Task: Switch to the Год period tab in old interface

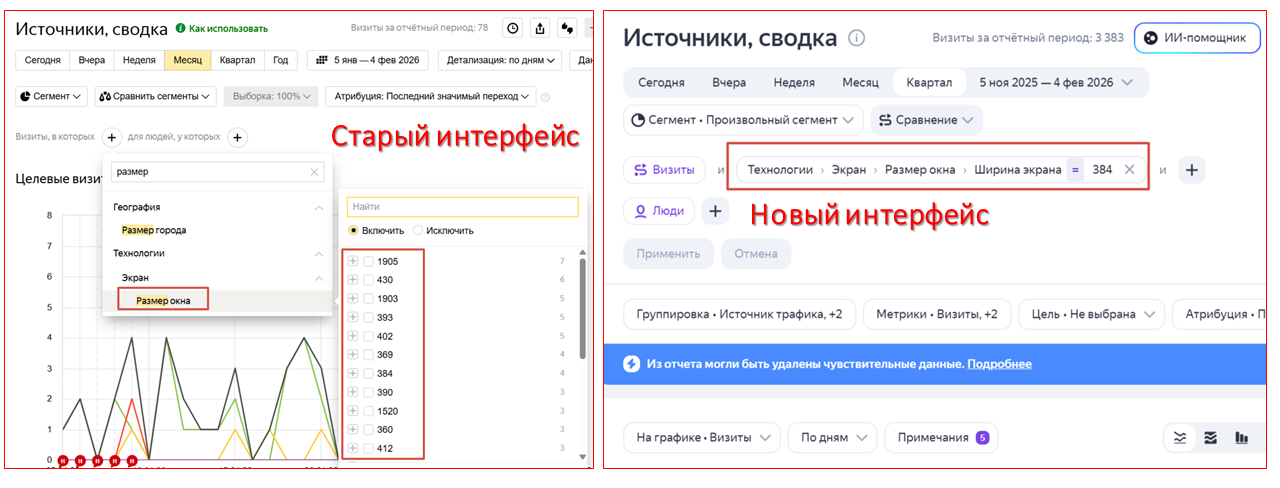Action: pos(281,60)
